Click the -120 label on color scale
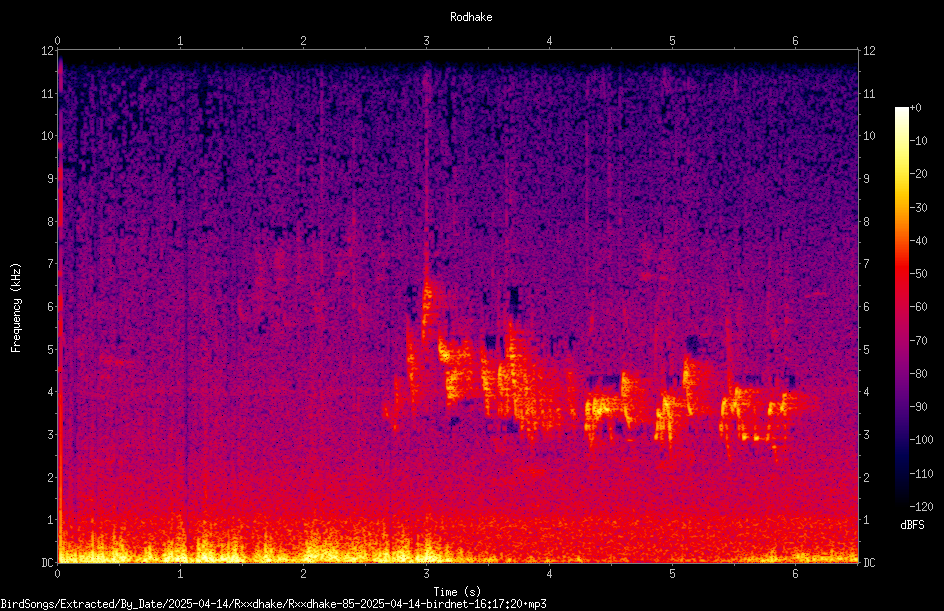 (922, 506)
